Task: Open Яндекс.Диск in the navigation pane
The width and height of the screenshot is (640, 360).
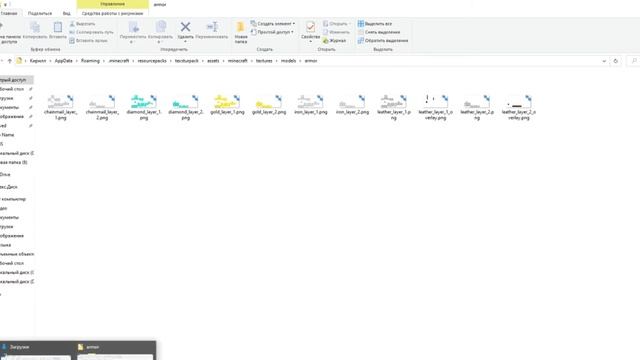Action: point(9,187)
